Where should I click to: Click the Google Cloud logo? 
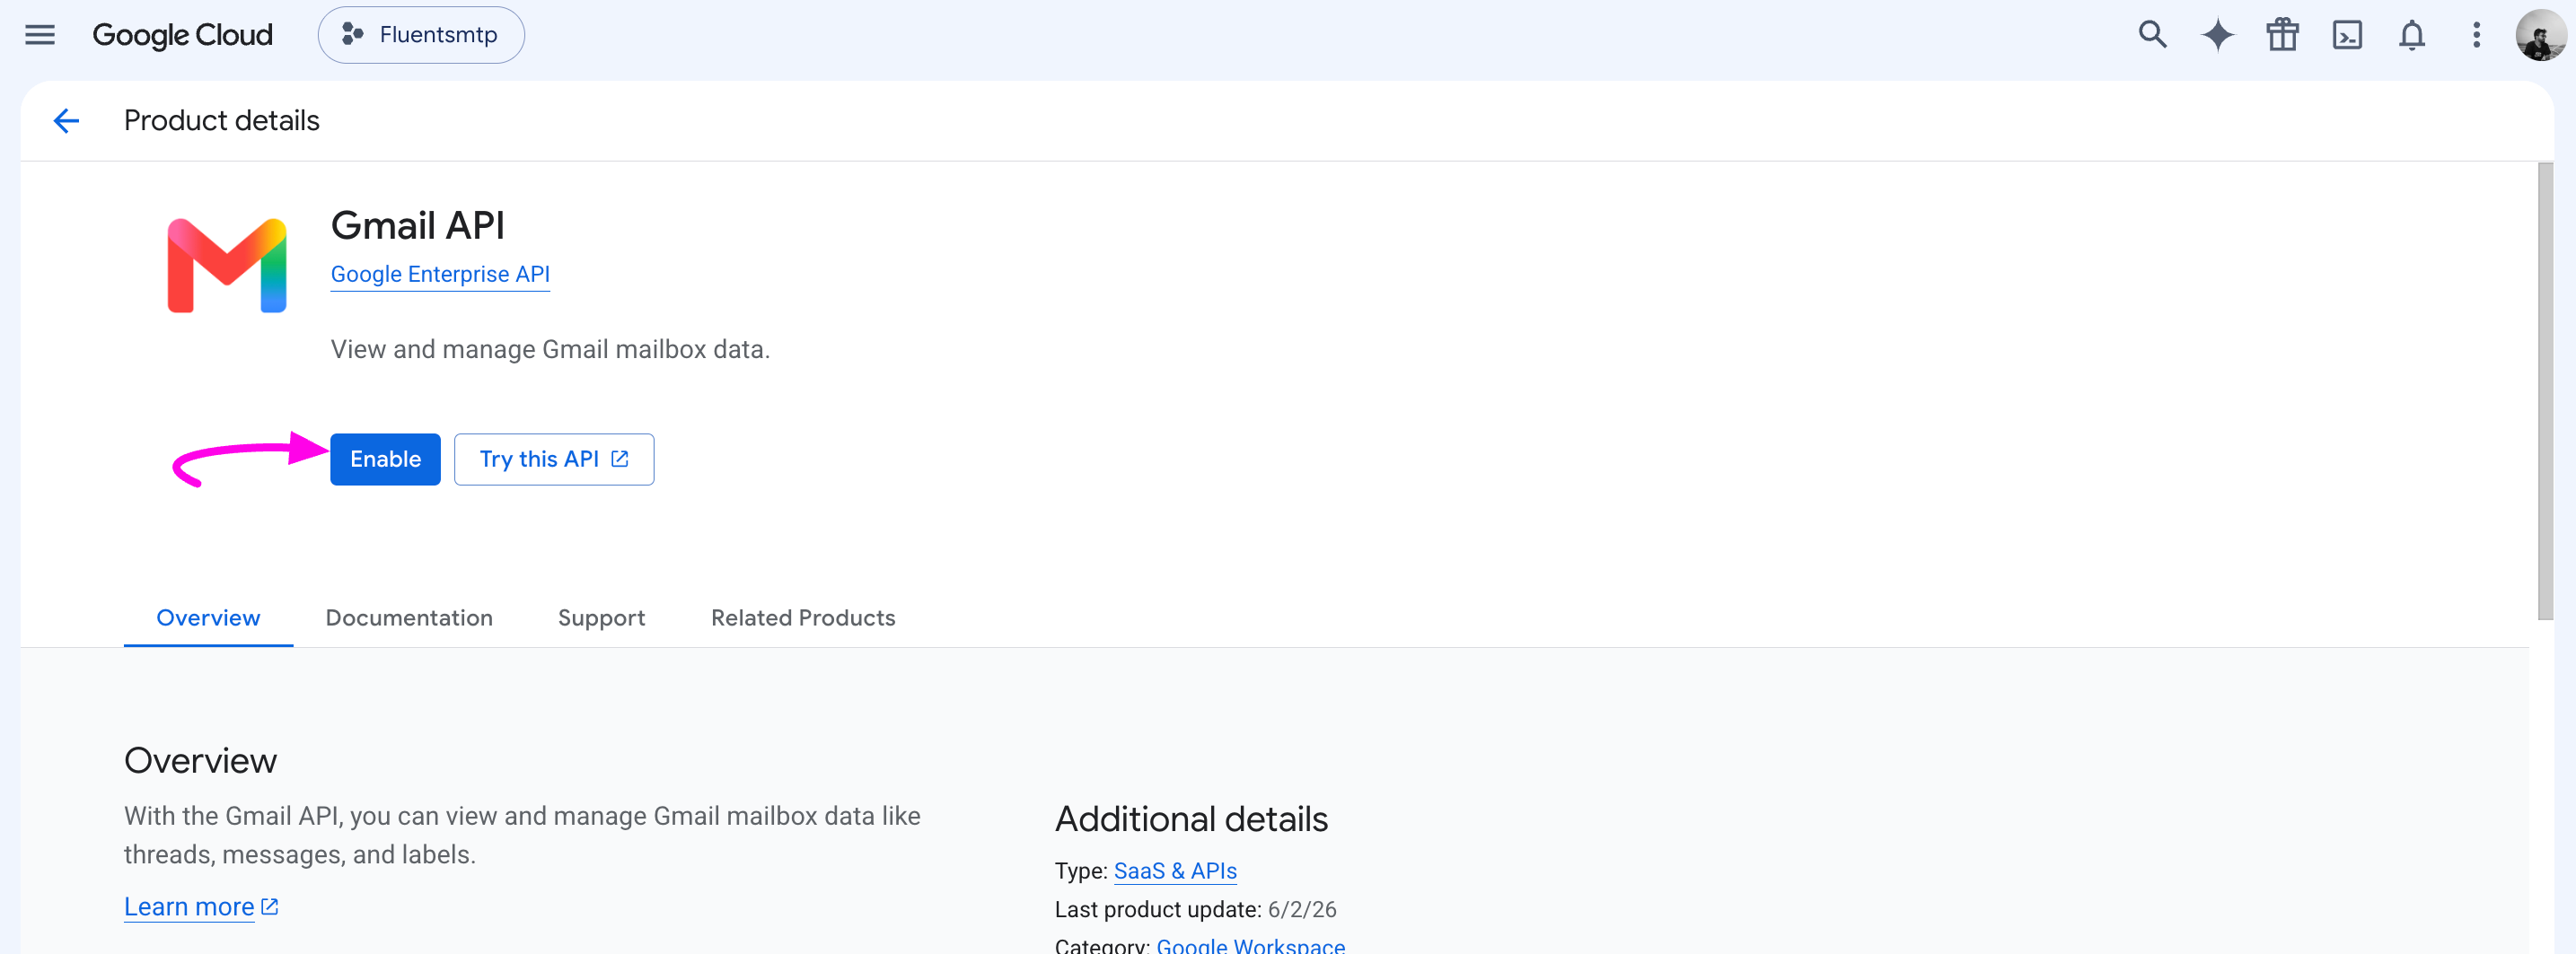coord(182,35)
